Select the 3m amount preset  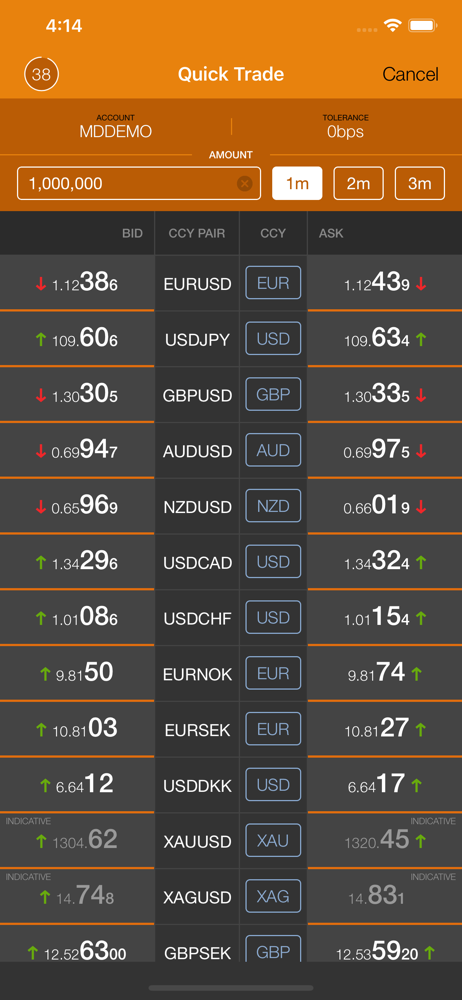pyautogui.click(x=420, y=184)
